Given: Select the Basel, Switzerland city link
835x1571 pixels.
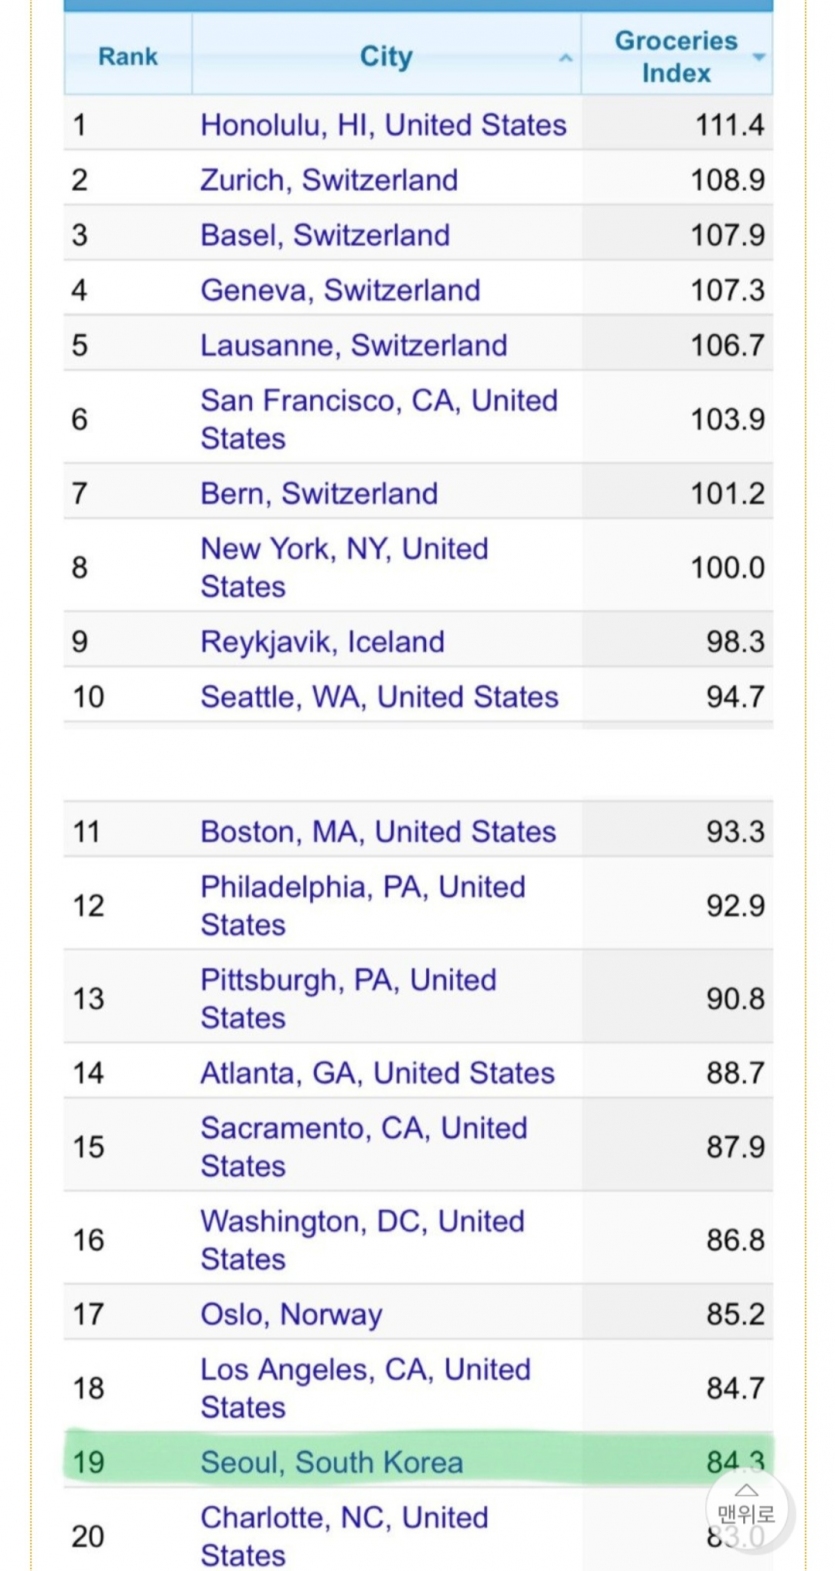Looking at the screenshot, I should pyautogui.click(x=325, y=235).
